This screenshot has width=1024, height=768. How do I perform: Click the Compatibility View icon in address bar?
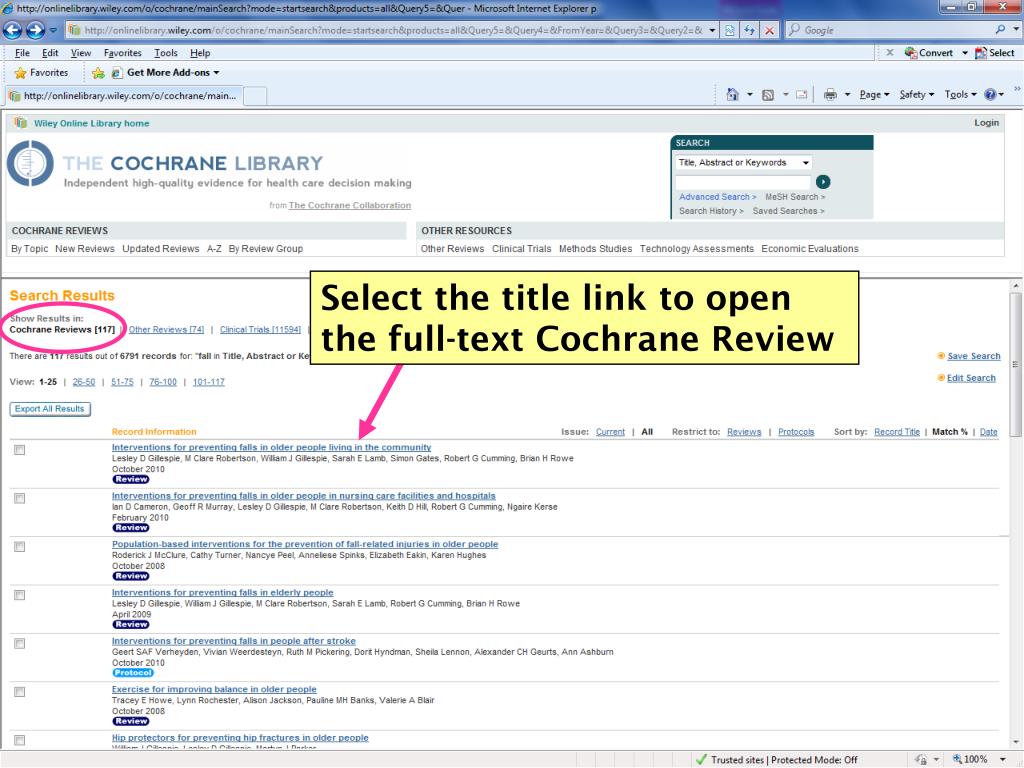pyautogui.click(x=729, y=30)
